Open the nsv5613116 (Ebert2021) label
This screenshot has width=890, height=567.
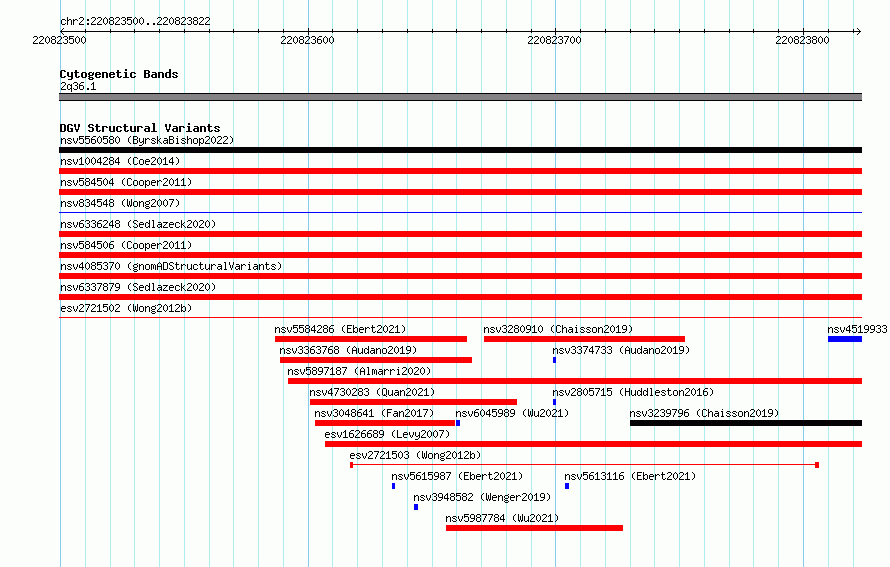tap(630, 476)
